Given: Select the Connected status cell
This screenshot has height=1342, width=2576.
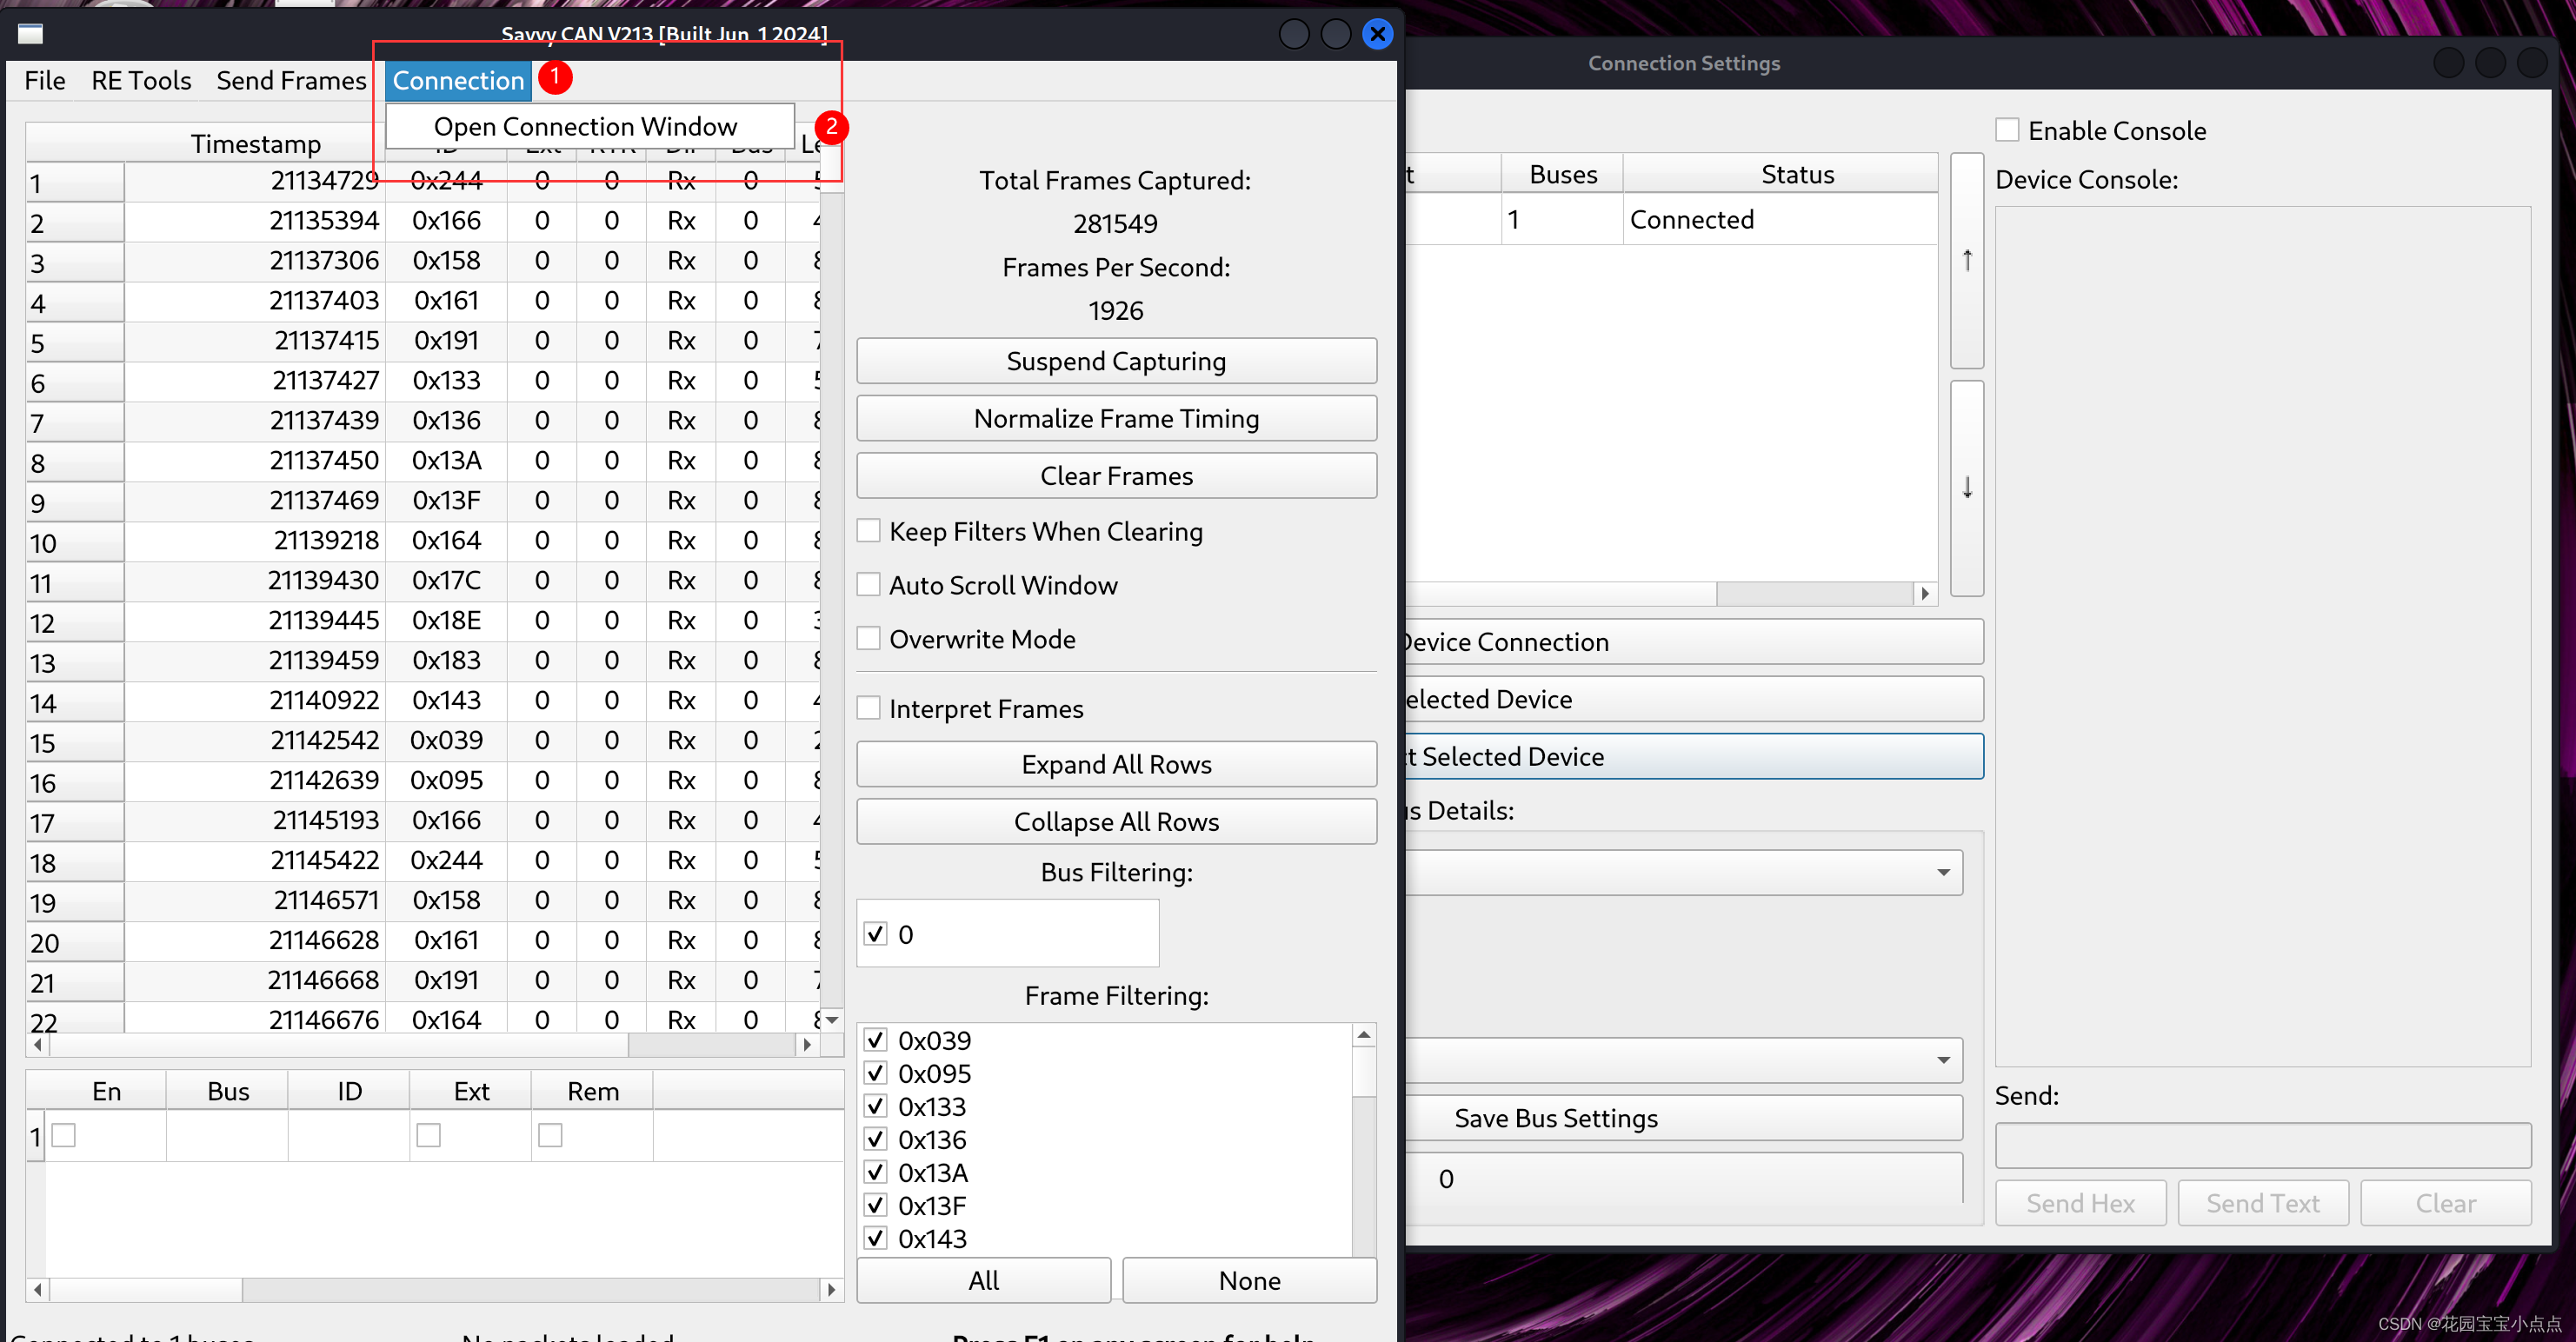Looking at the screenshot, I should pos(1780,219).
